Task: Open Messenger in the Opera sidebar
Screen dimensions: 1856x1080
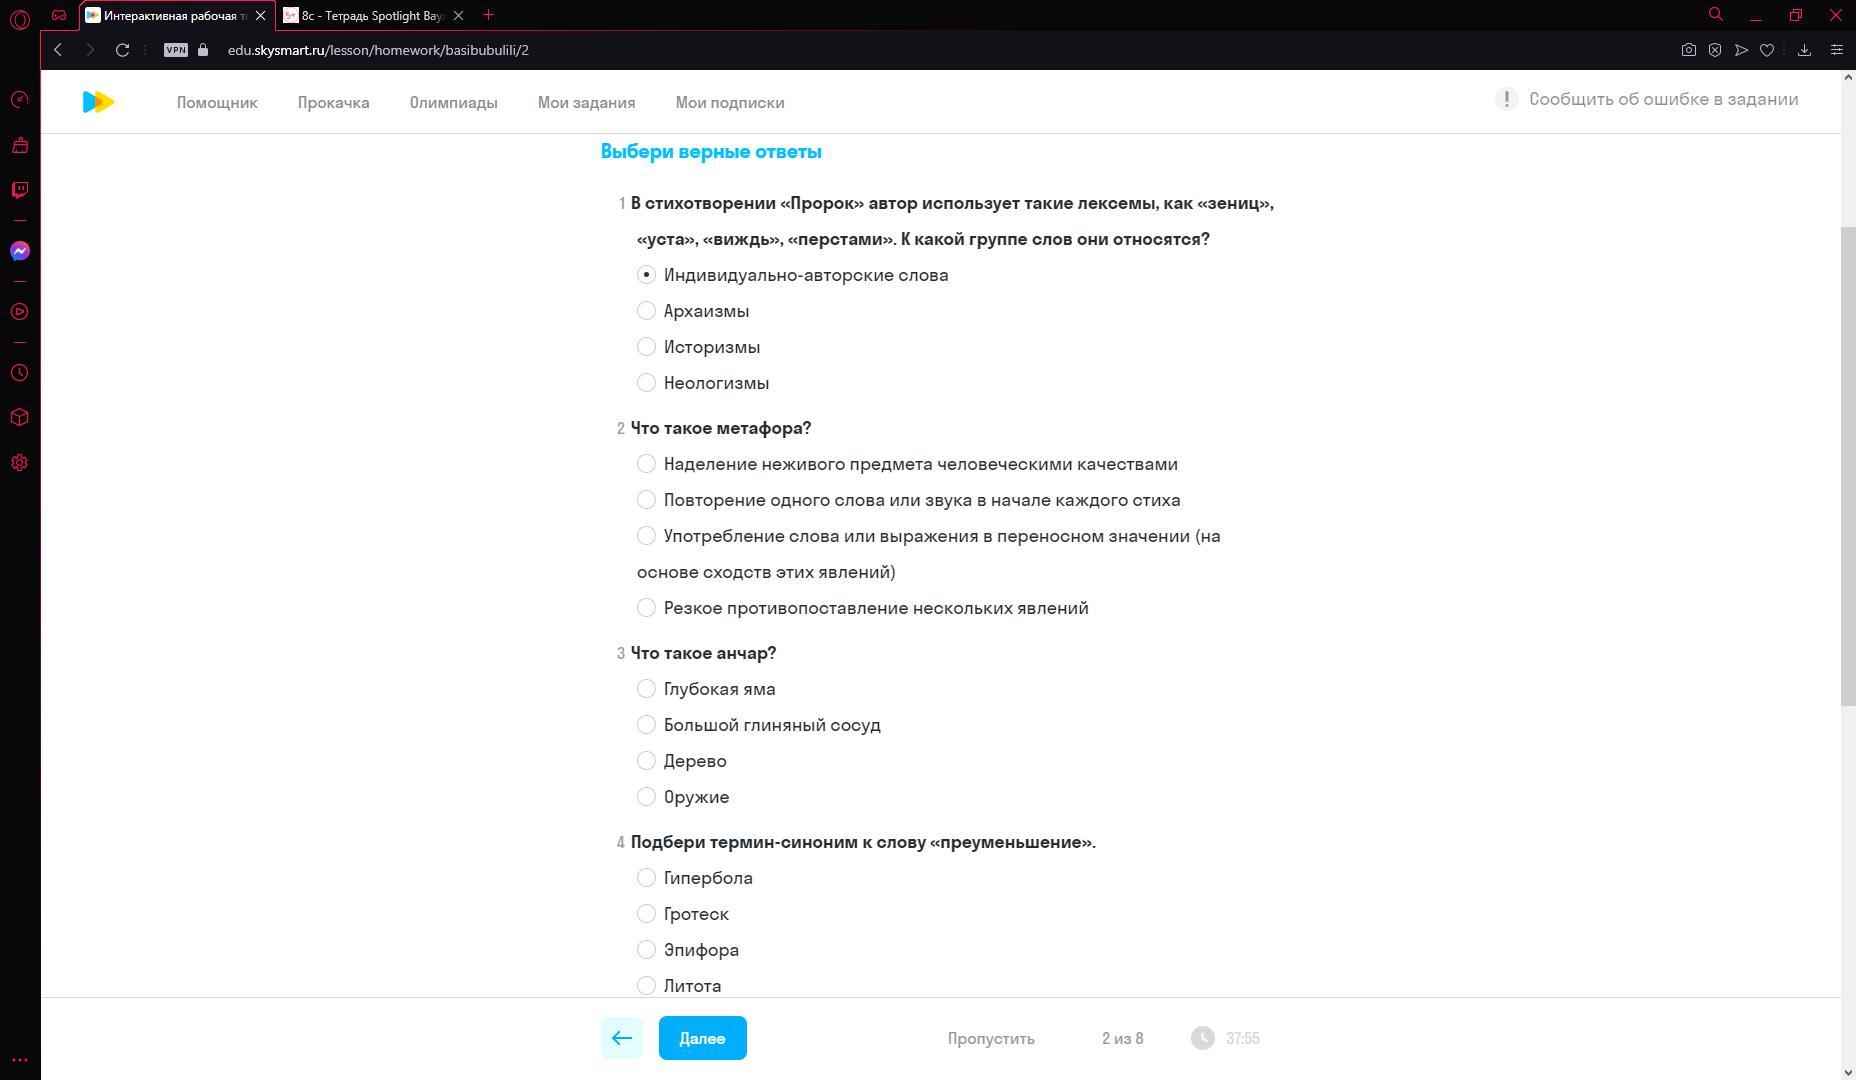Action: click(20, 251)
